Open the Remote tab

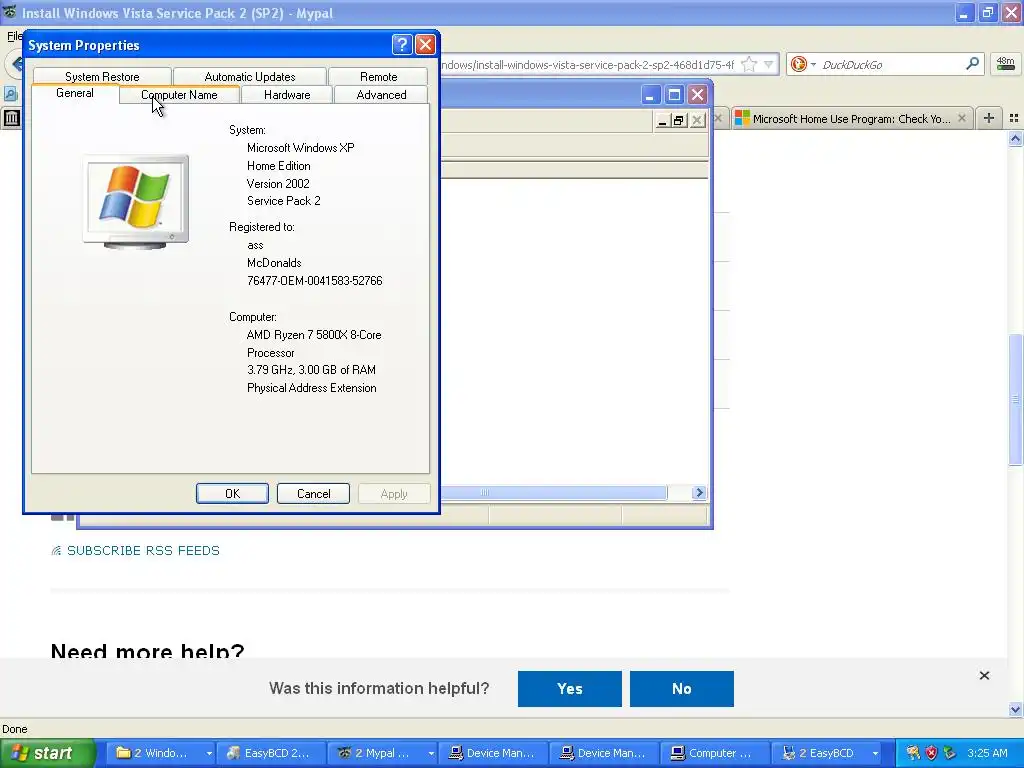coord(378,76)
